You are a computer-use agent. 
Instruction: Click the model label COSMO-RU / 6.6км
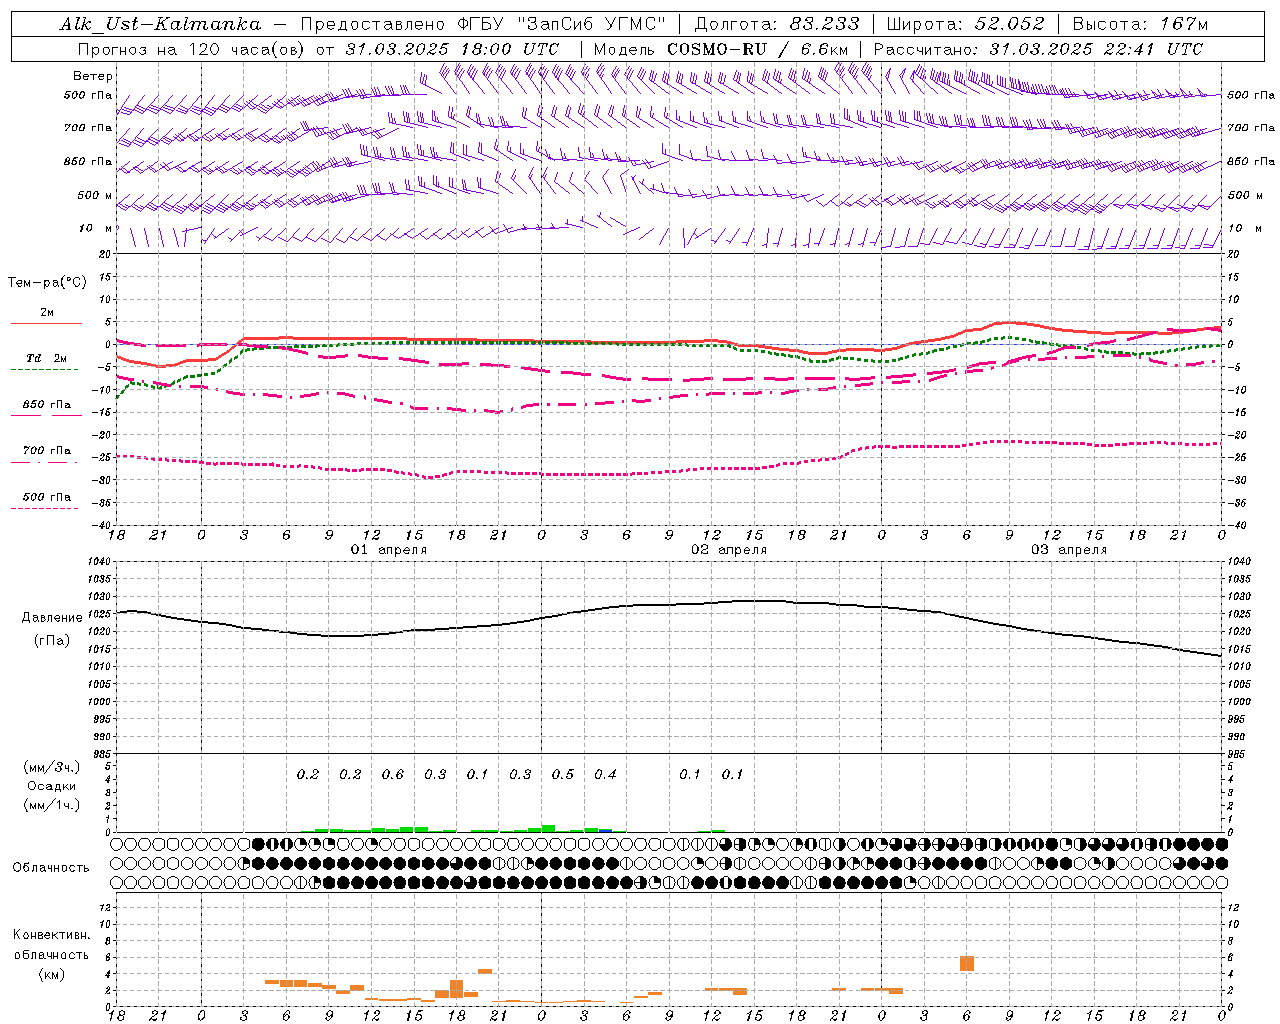pyautogui.click(x=758, y=49)
